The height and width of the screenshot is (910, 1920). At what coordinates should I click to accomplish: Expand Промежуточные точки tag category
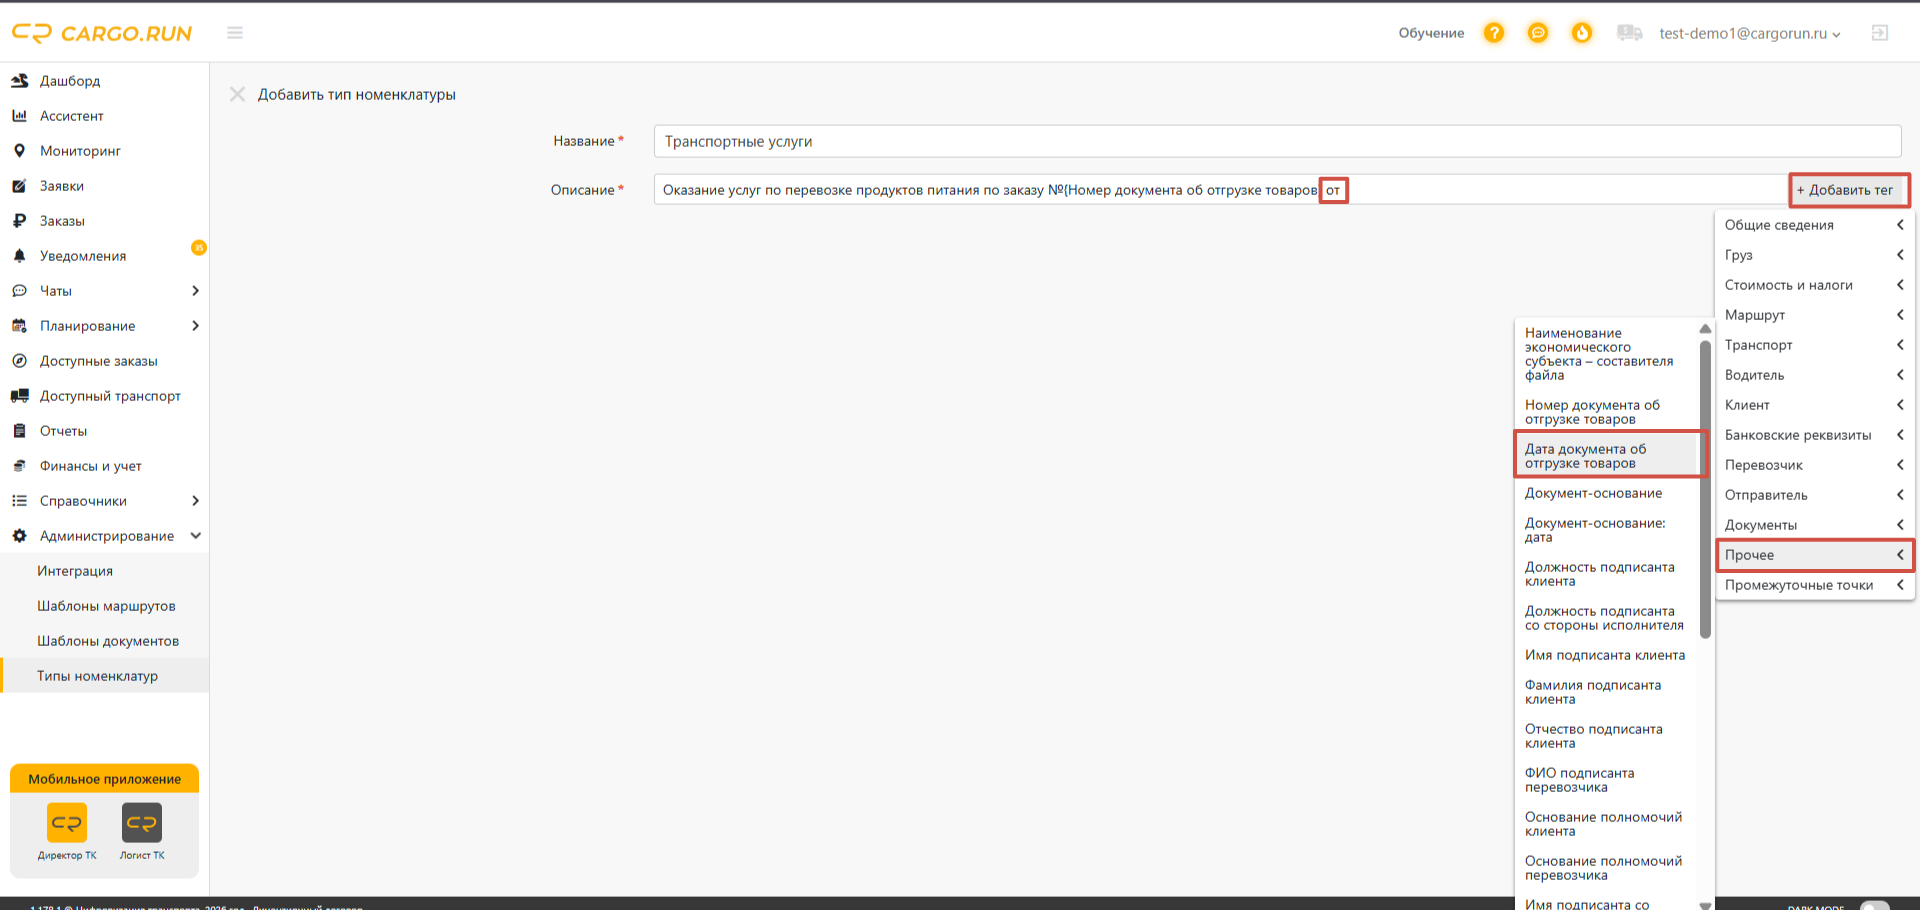tap(1814, 585)
